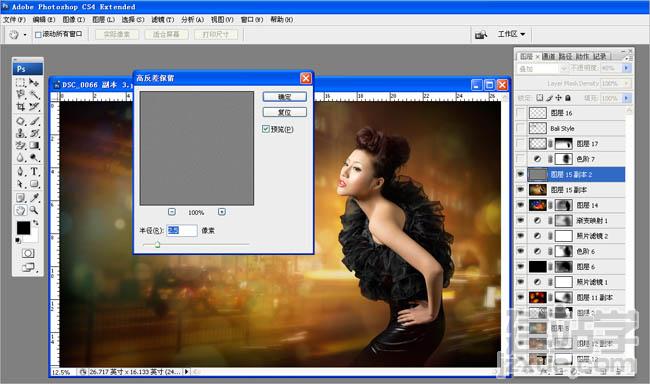This screenshot has height=384, width=650.
Task: Hide the 图层 14 layer eye icon
Action: (521, 205)
